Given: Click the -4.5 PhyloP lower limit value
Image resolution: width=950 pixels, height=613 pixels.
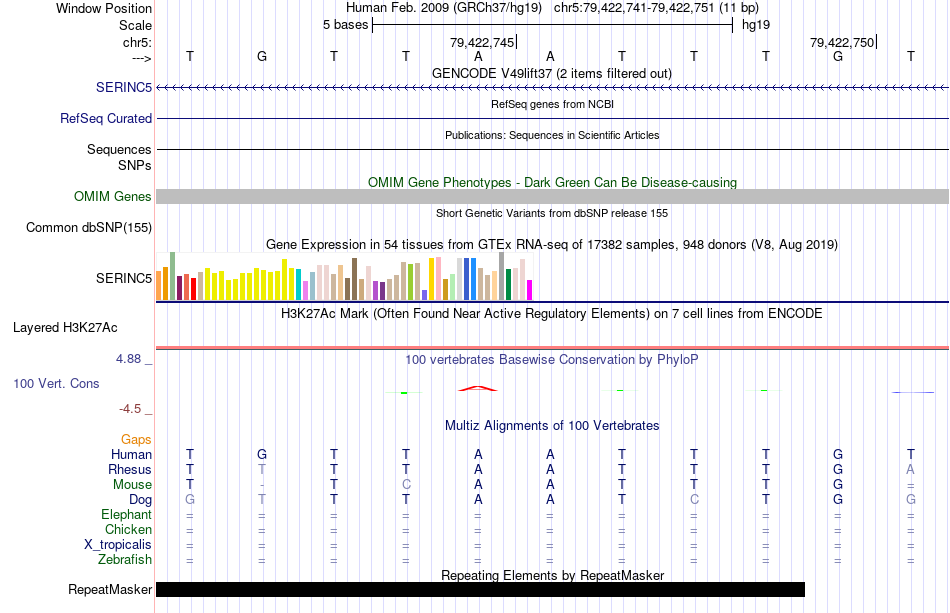Looking at the screenshot, I should (130, 409).
